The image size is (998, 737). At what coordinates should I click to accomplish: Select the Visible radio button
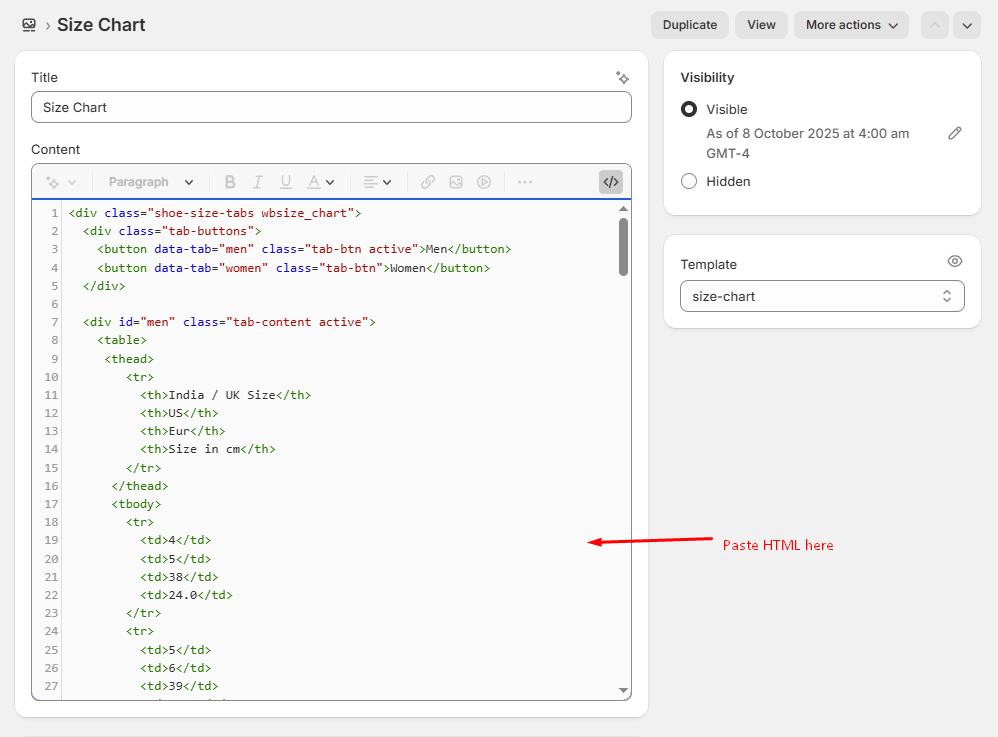click(x=689, y=109)
